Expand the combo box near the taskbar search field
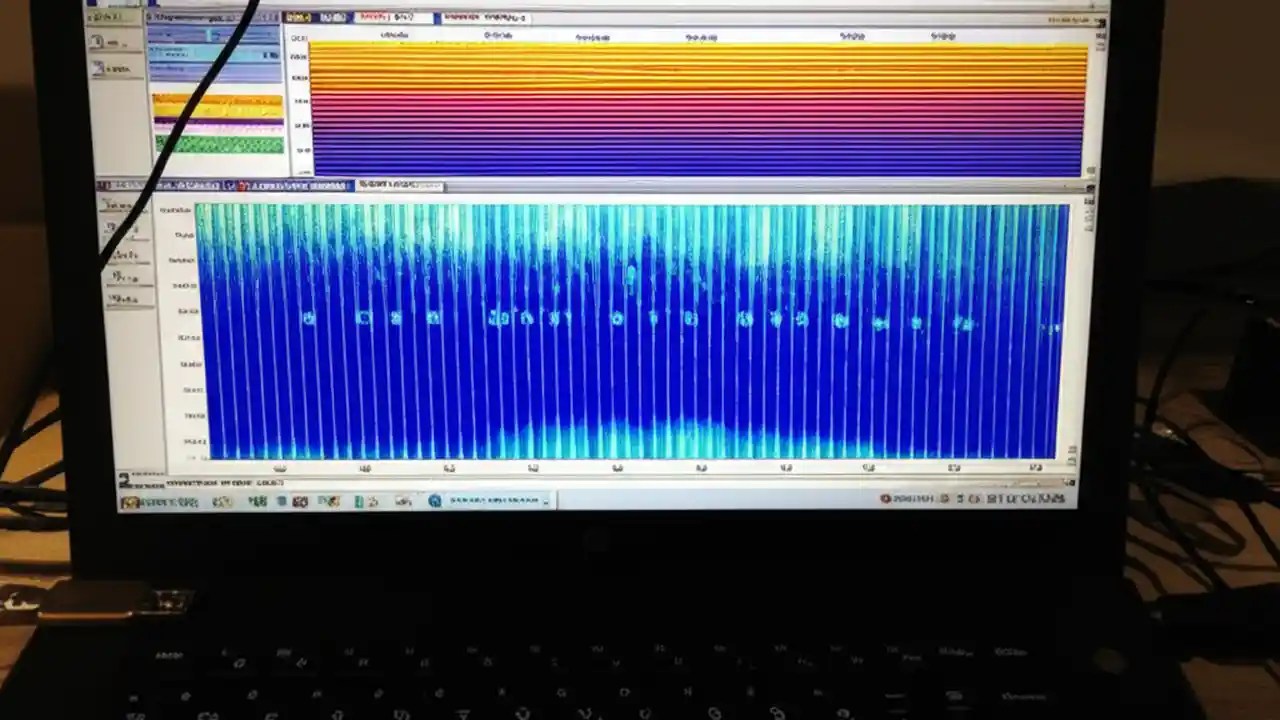Viewport: 1280px width, 720px height. pyautogui.click(x=547, y=501)
